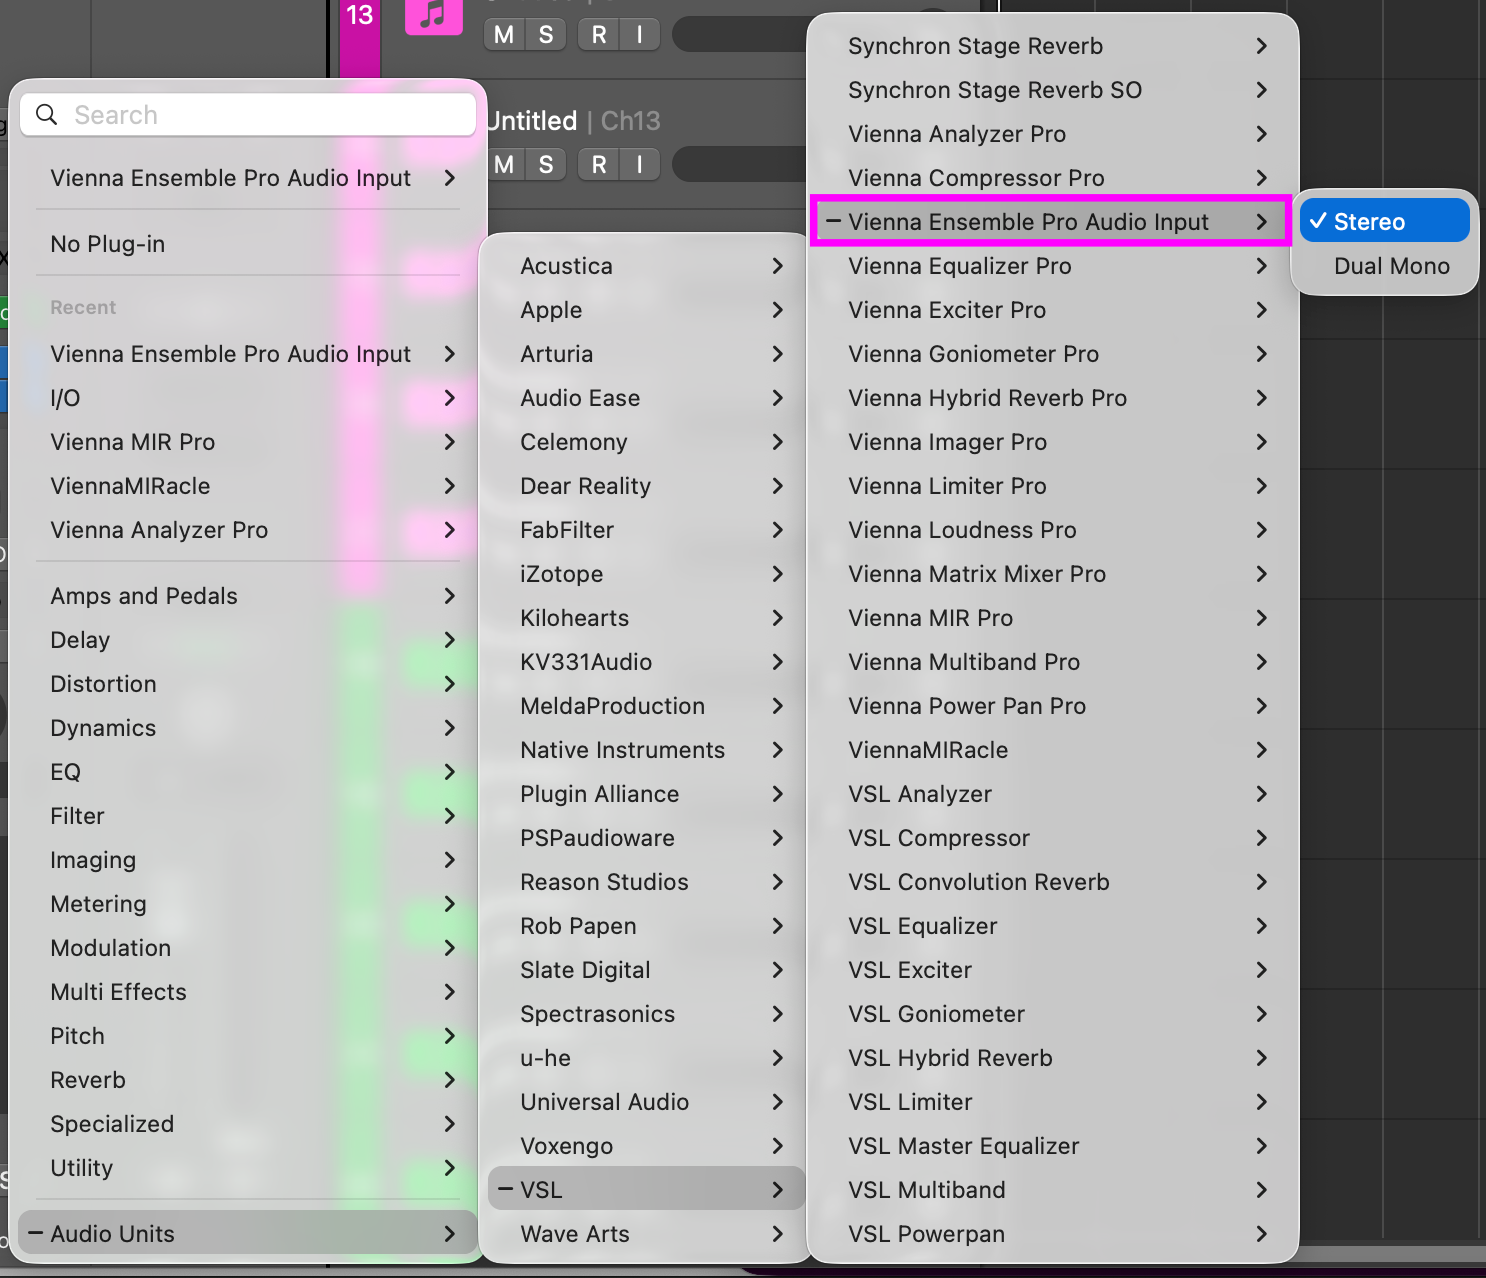Mute track 13 using its M button
The image size is (1486, 1278).
coord(504,35)
